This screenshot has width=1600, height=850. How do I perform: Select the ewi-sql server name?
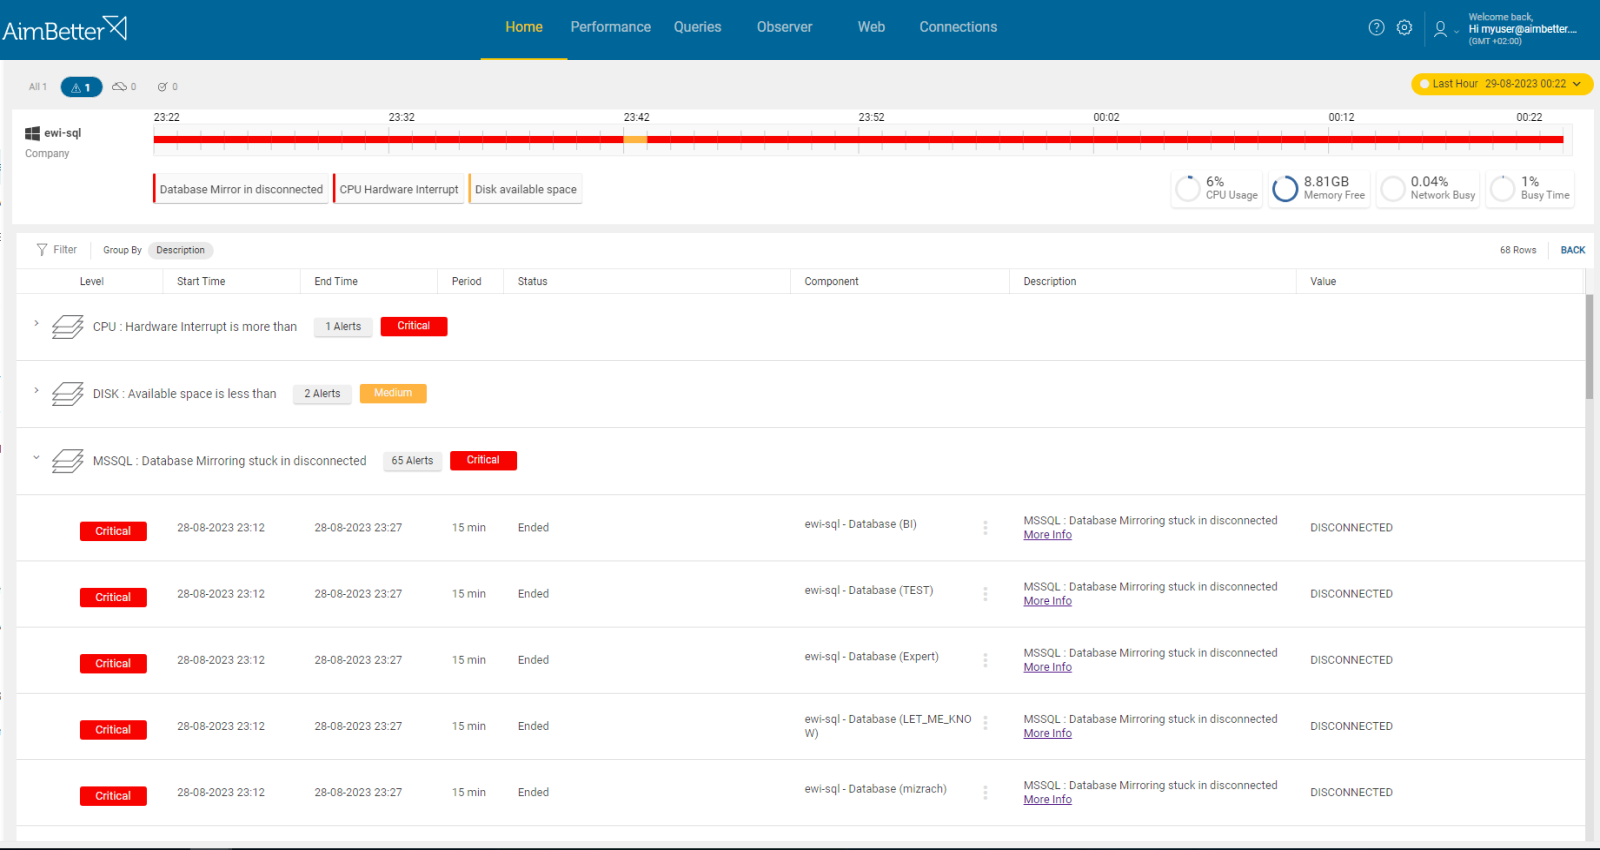[x=62, y=133]
